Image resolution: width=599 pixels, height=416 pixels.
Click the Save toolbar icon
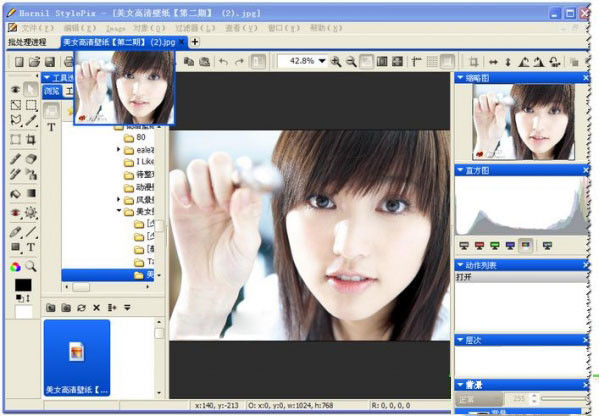click(50, 62)
